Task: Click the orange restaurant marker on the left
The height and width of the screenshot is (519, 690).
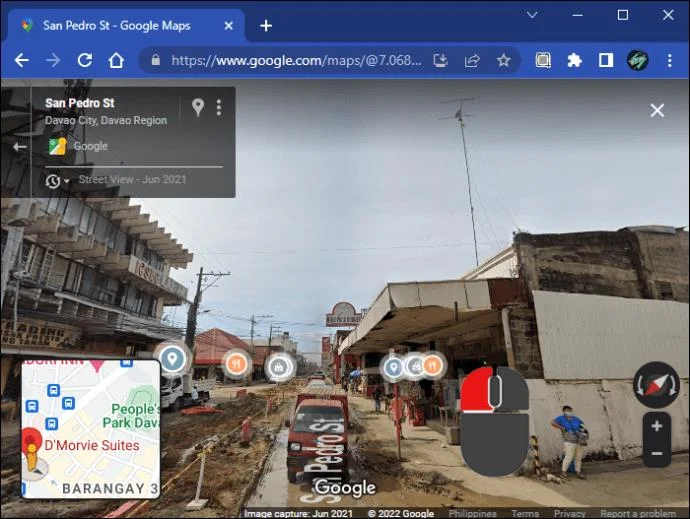Action: tap(237, 364)
